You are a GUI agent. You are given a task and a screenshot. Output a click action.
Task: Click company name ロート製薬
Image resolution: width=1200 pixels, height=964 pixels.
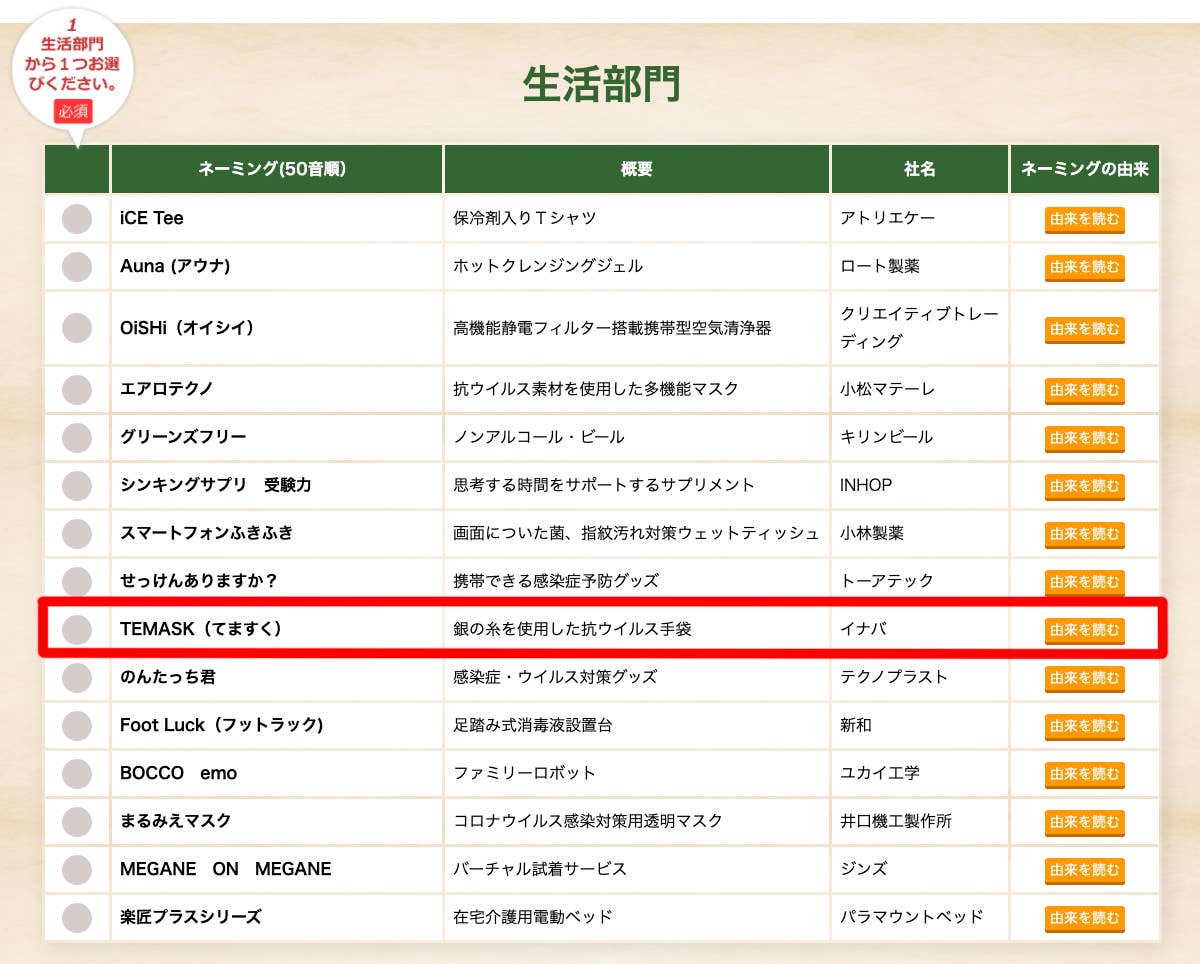[880, 266]
